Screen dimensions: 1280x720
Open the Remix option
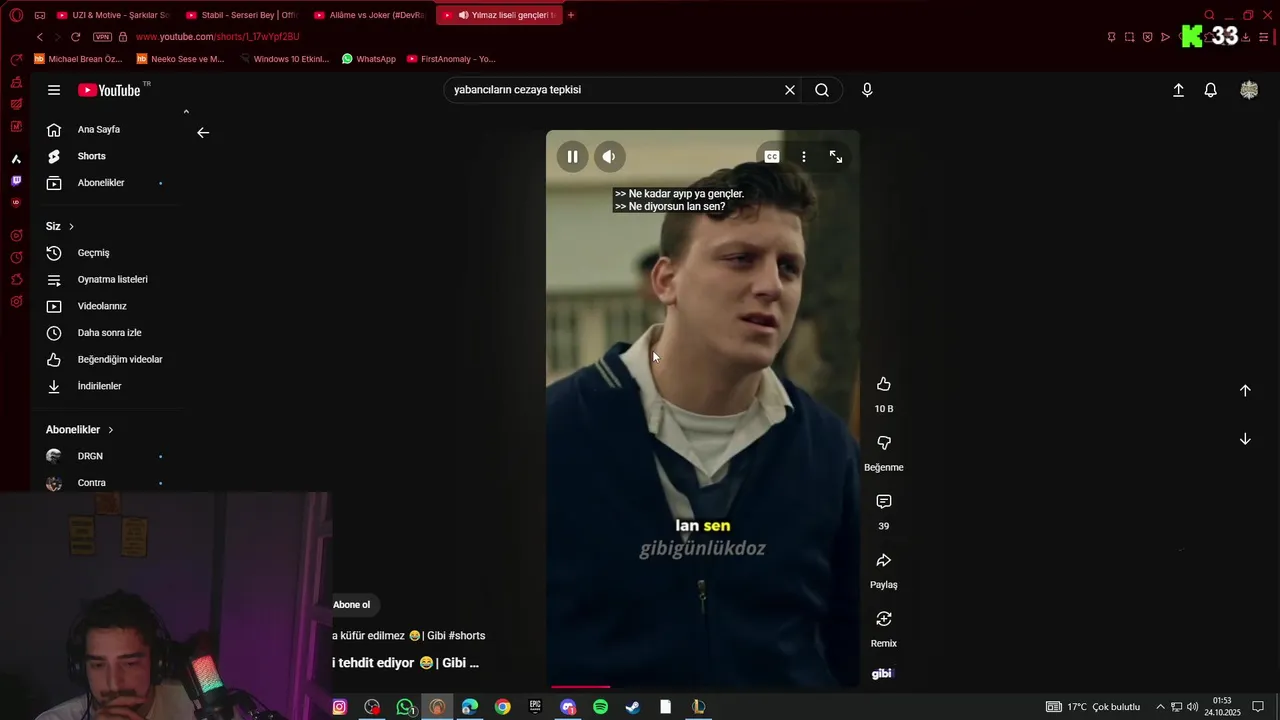(884, 620)
